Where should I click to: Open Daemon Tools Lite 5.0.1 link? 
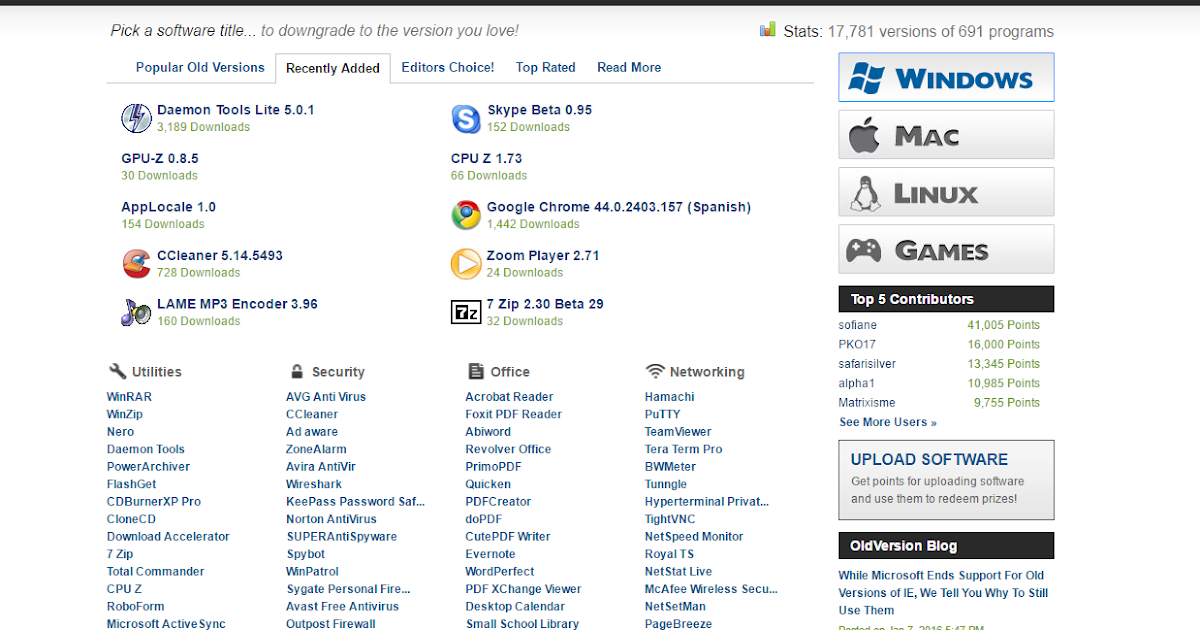236,110
